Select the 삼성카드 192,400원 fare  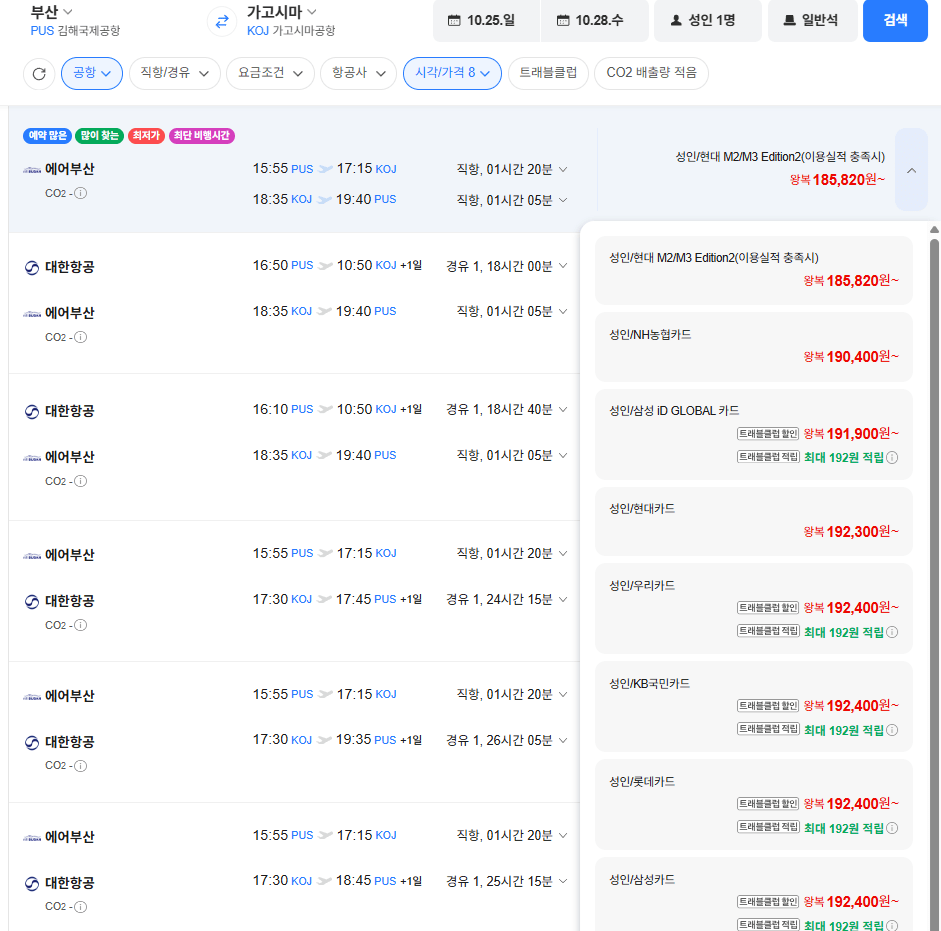pos(754,894)
